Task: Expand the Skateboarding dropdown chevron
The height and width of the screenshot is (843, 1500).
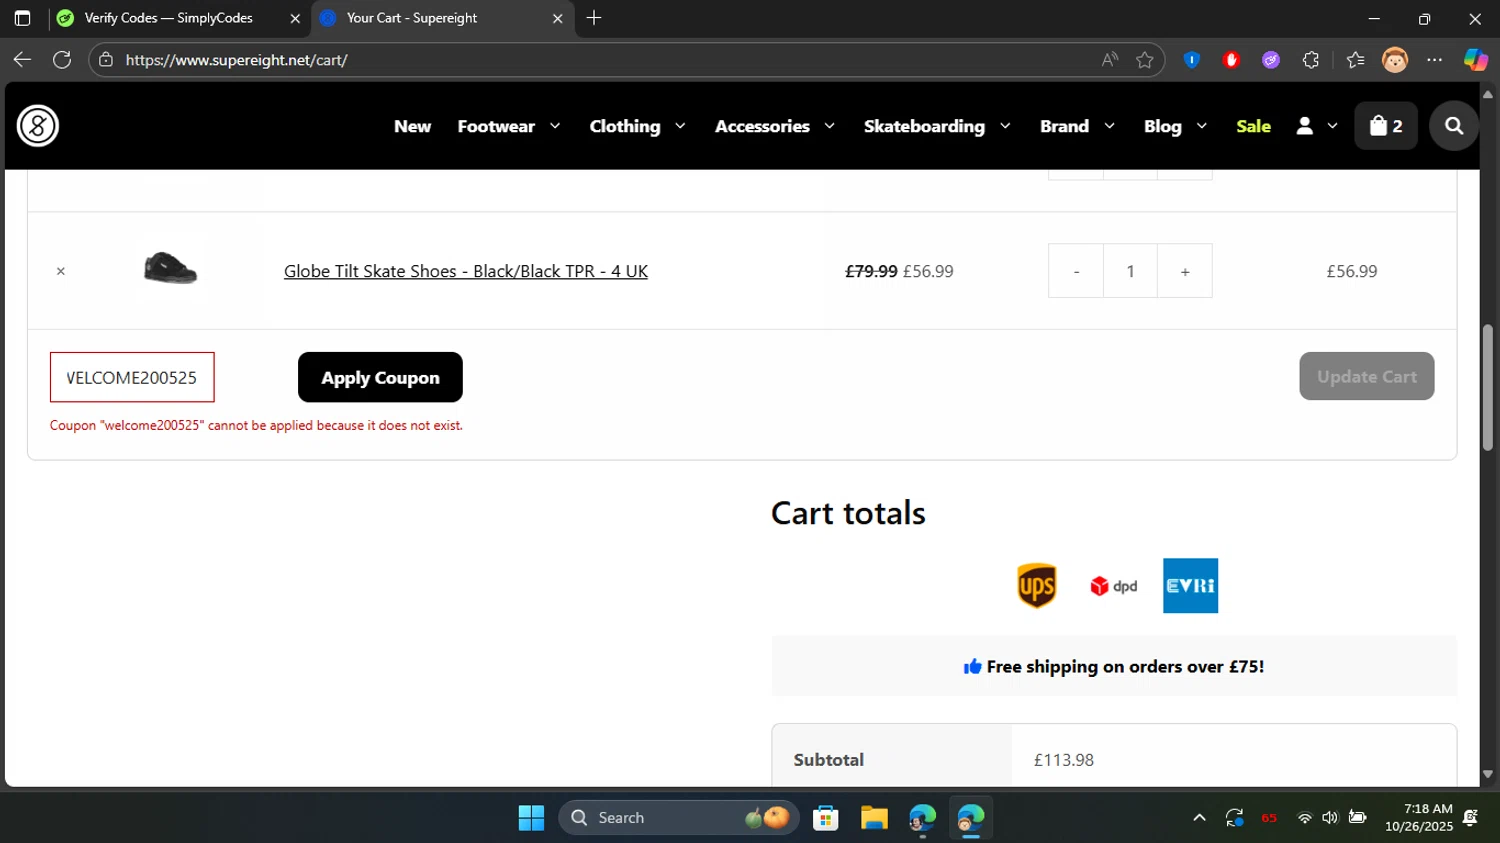Action: click(1005, 126)
